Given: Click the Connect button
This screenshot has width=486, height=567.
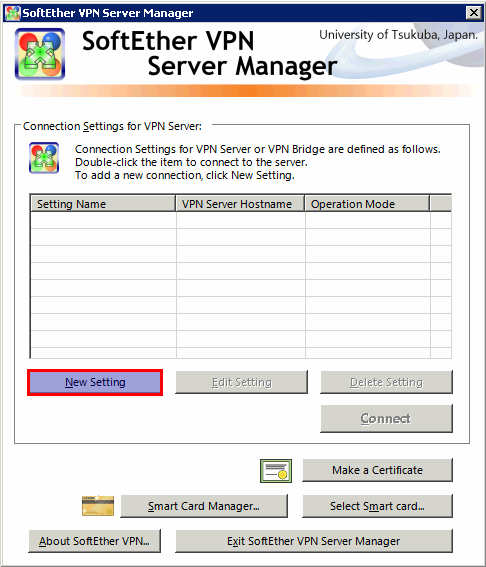Looking at the screenshot, I should pos(386,418).
